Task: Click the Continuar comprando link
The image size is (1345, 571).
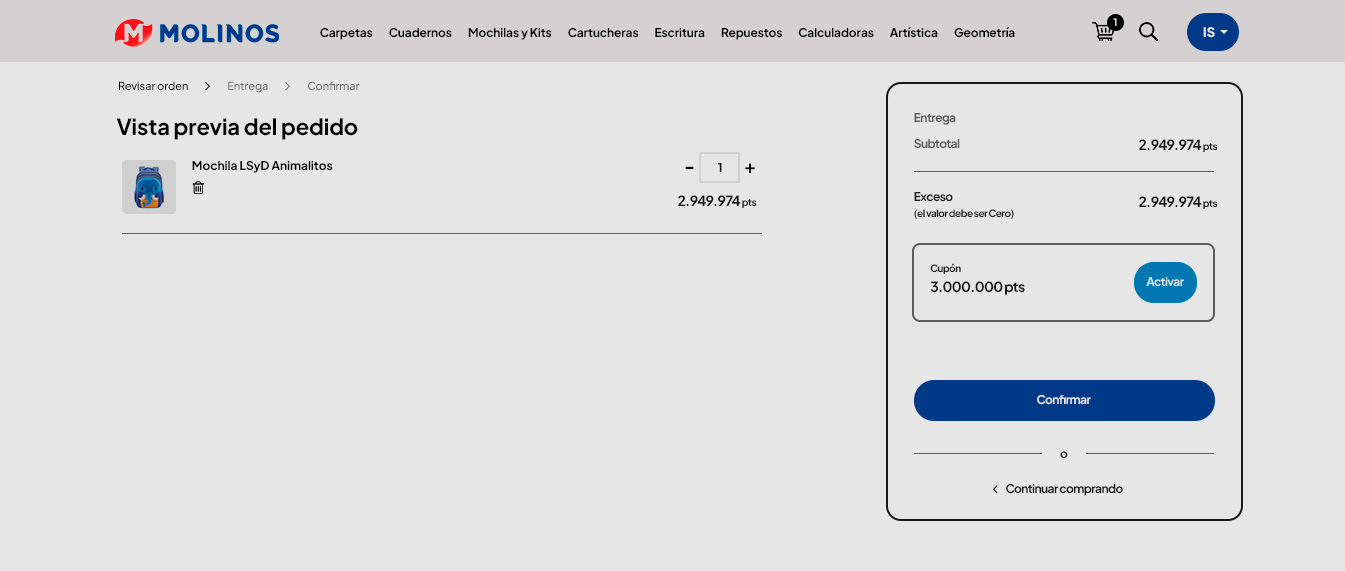Action: click(1063, 489)
